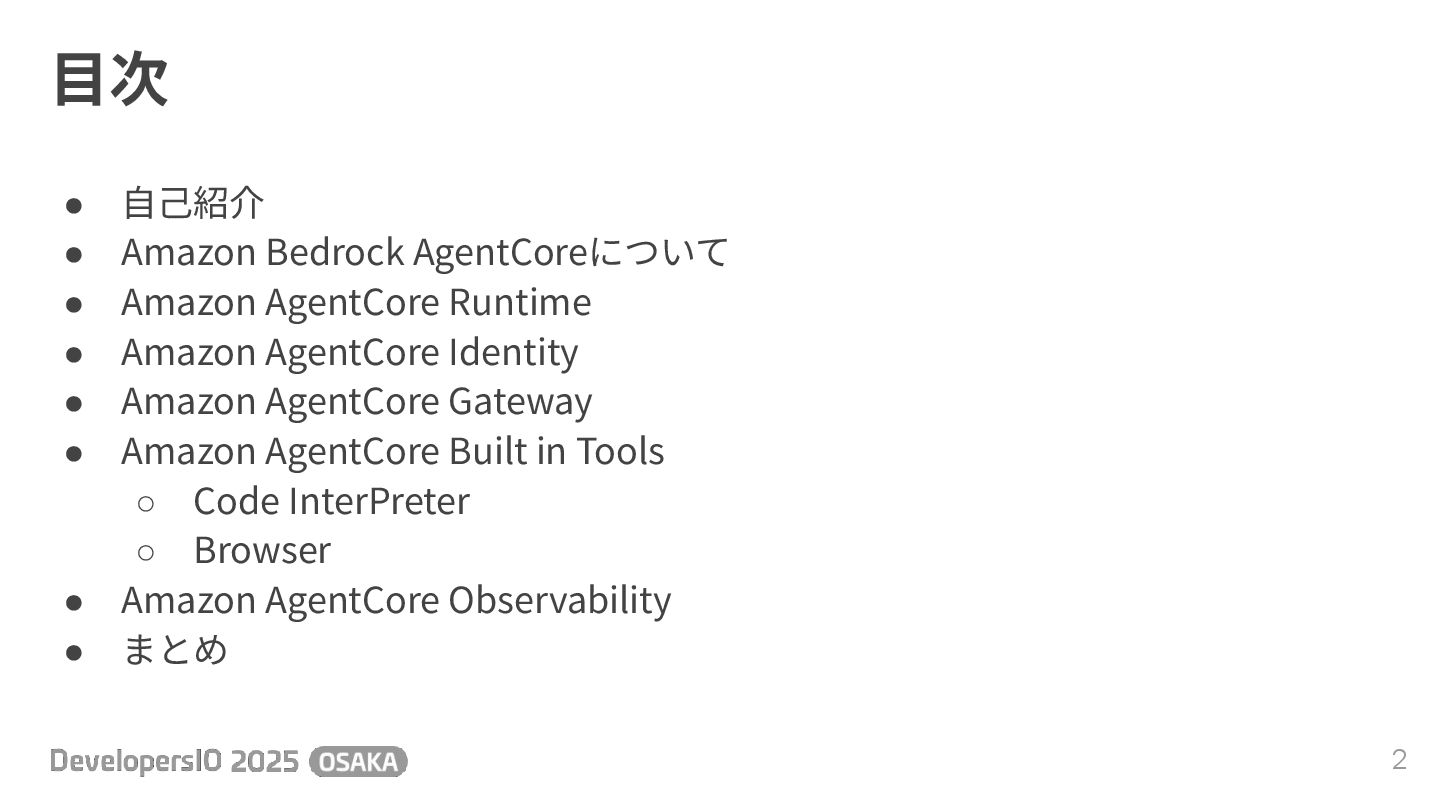Click the Browser sub-item
Screen dimensions: 1440x810
(262, 550)
